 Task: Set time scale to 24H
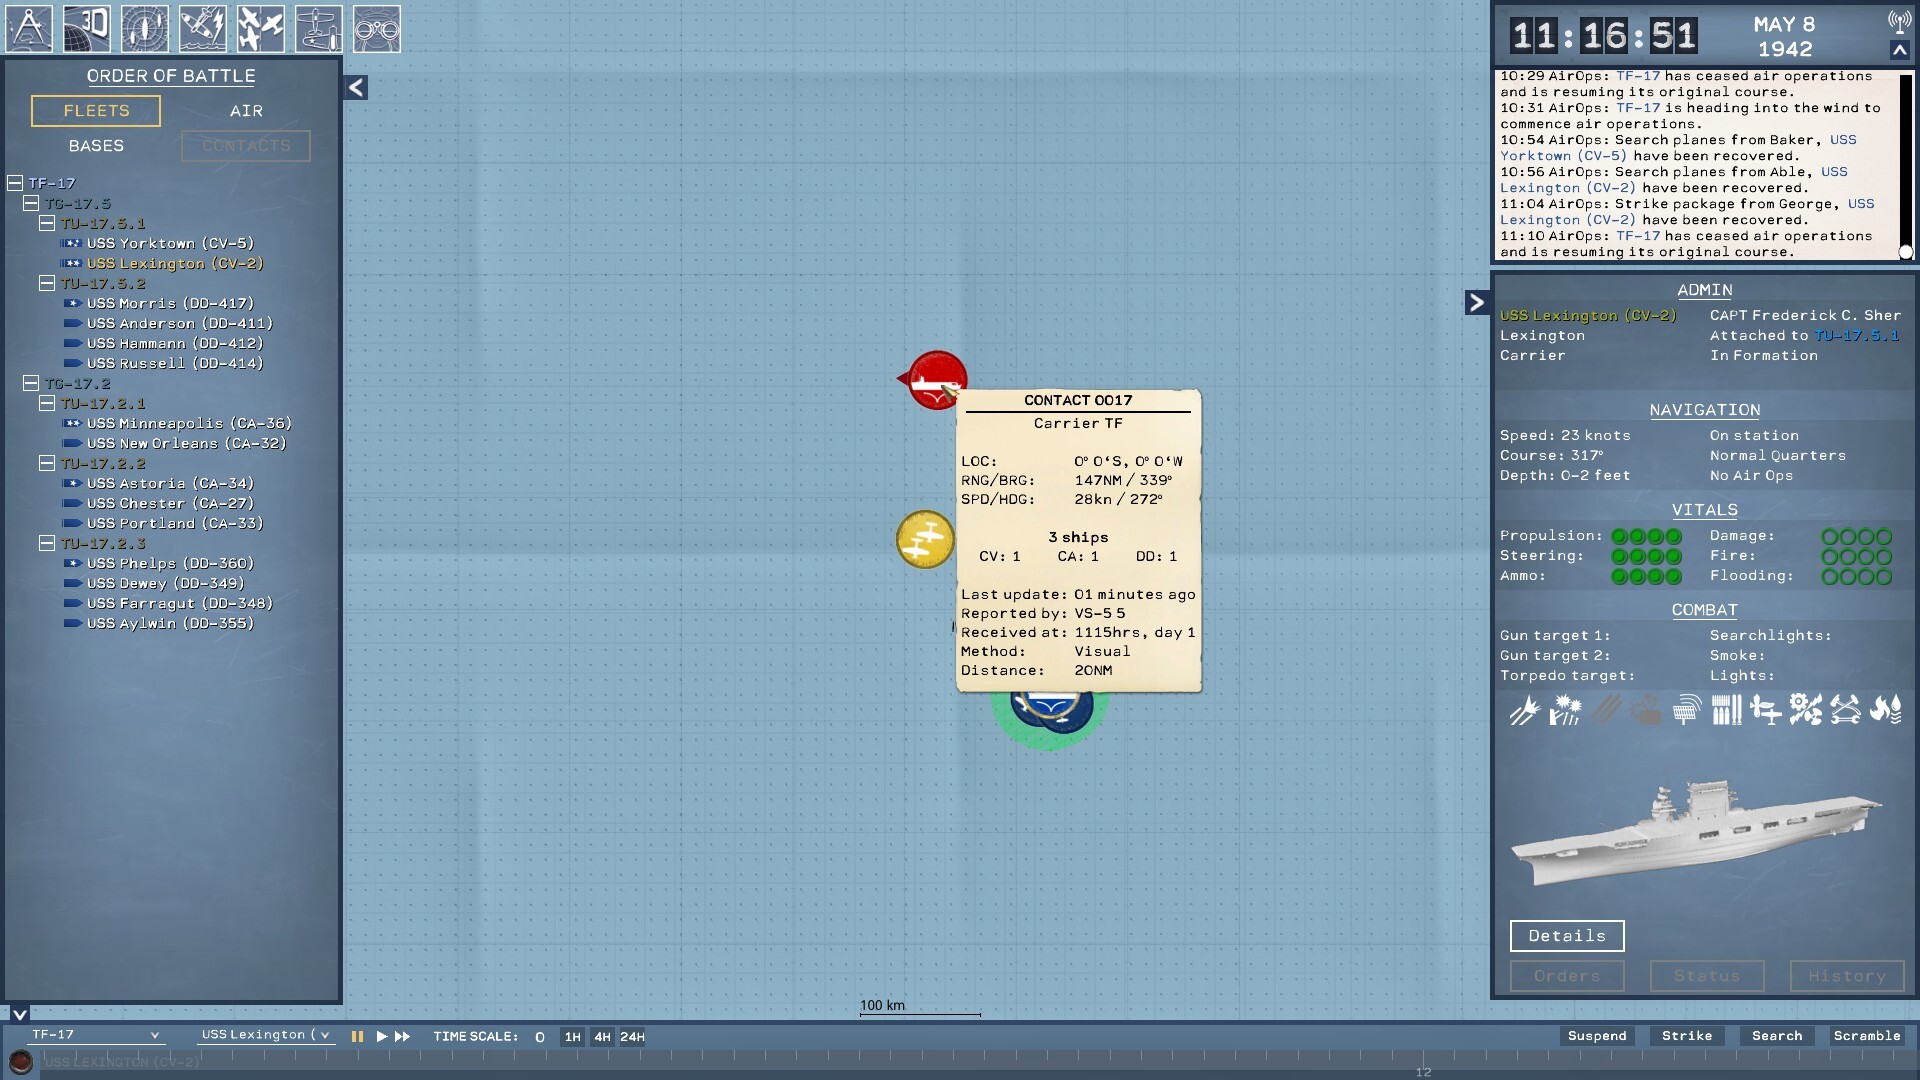click(632, 1037)
